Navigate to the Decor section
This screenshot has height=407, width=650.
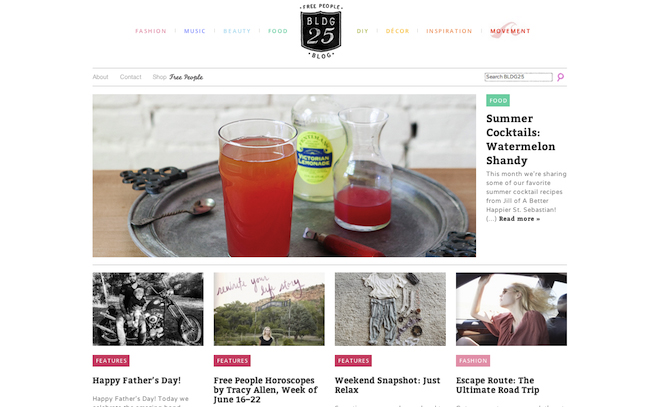click(397, 31)
